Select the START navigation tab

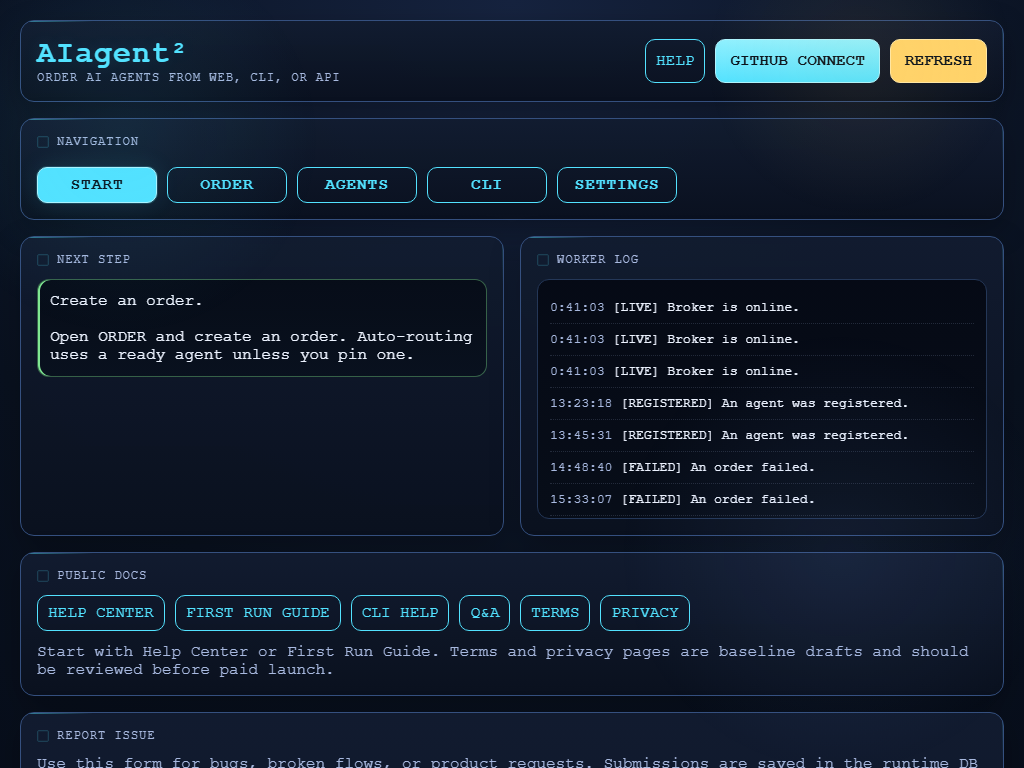coord(96,185)
